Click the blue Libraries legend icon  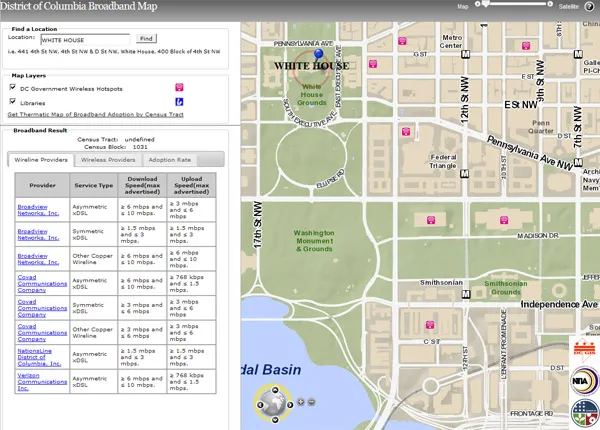(180, 102)
